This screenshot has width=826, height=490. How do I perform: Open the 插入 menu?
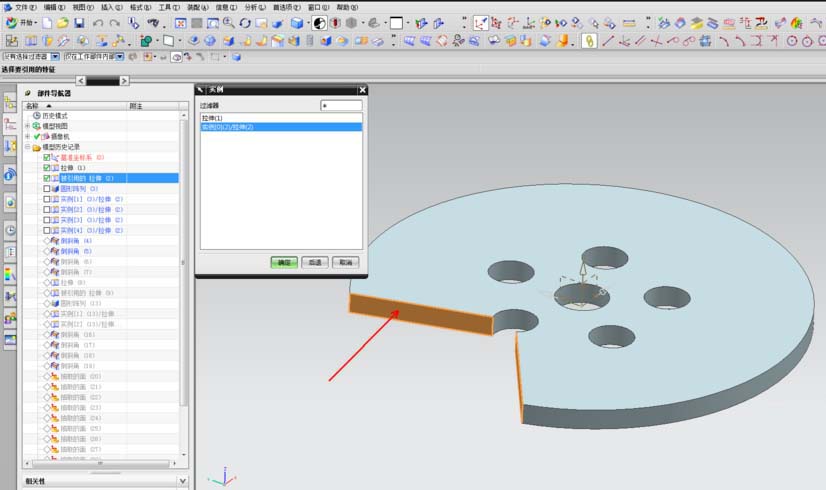pos(111,7)
